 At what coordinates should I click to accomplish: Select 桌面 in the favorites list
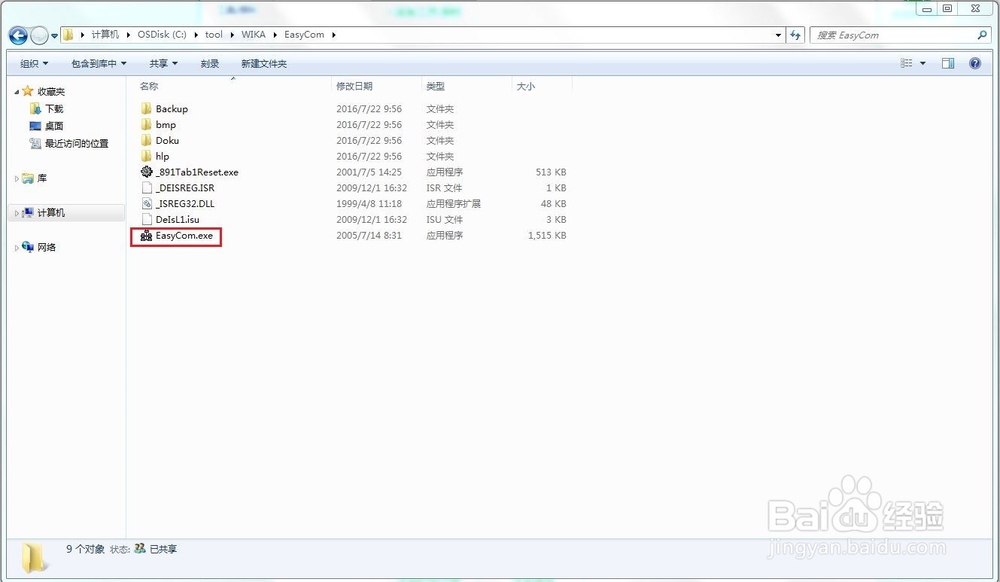point(54,126)
